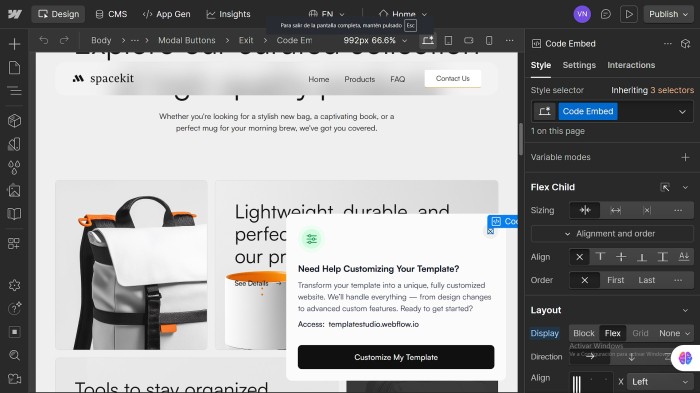Viewport: 700px width, 393px height.
Task: Open the Navigator panel
Action: (14, 91)
